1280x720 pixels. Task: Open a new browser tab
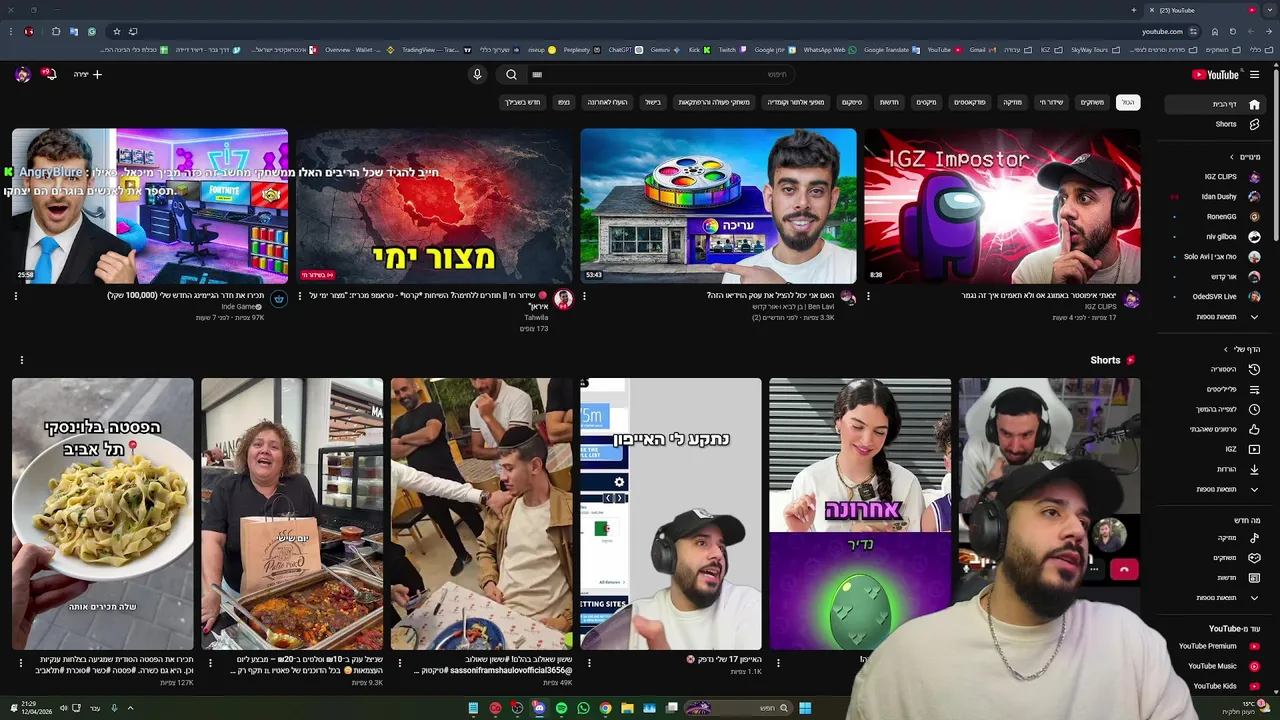[1133, 10]
